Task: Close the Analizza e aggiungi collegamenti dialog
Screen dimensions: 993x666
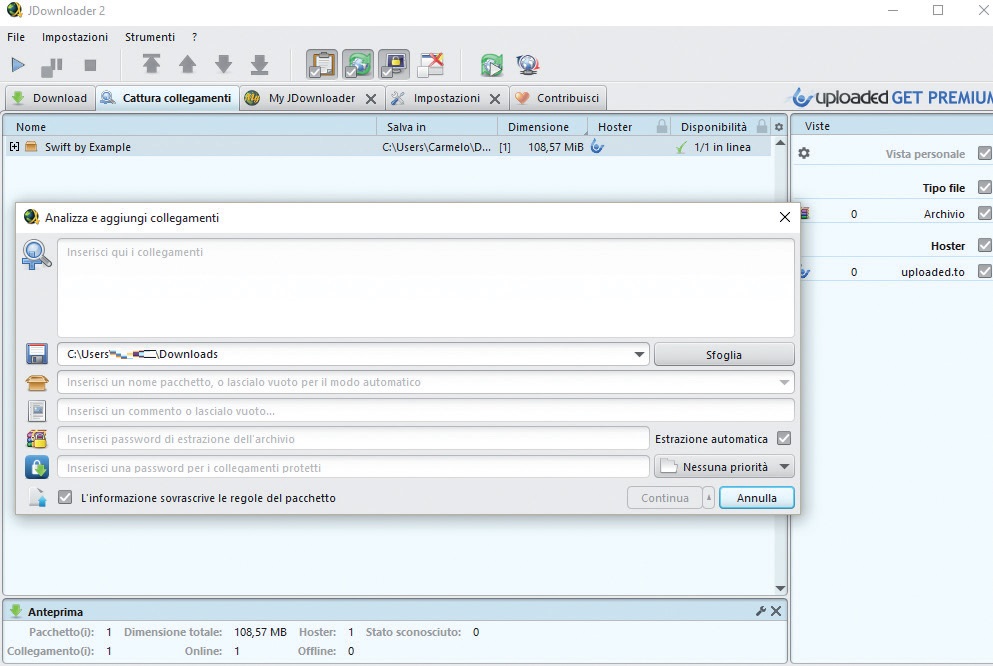Action: (785, 217)
